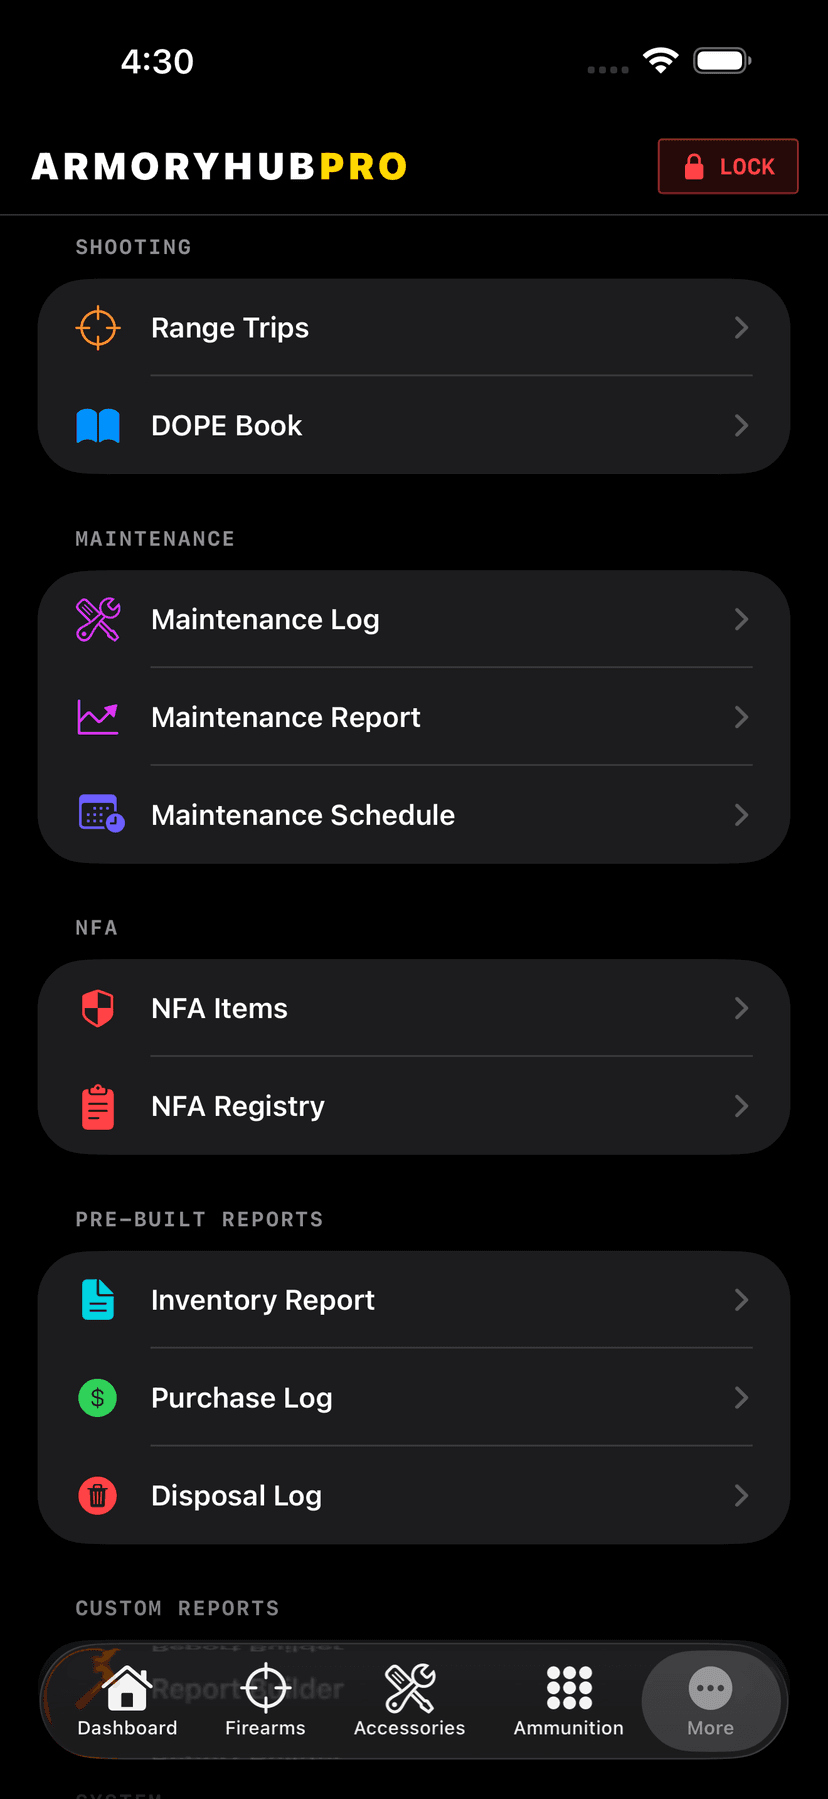Tap the Maintenance Report chart icon
Viewport: 828px width, 1799px height.
[98, 717]
